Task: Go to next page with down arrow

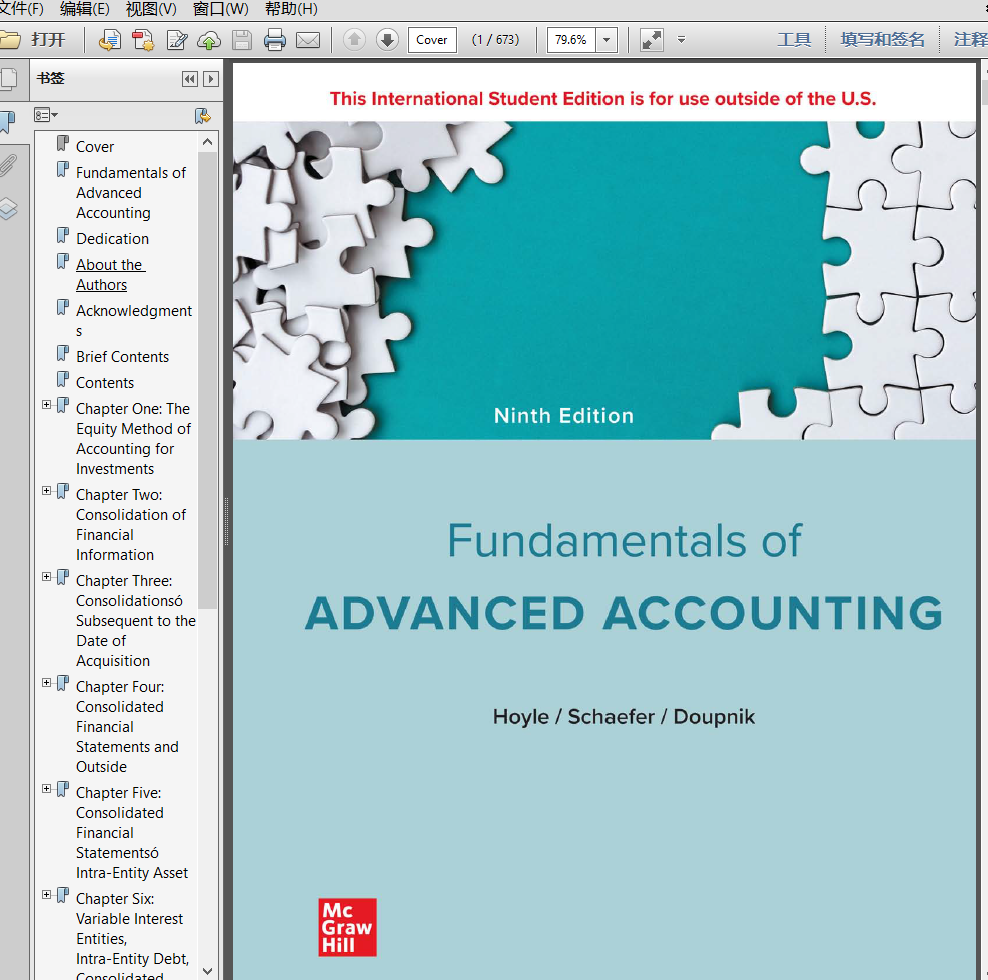Action: pos(387,40)
